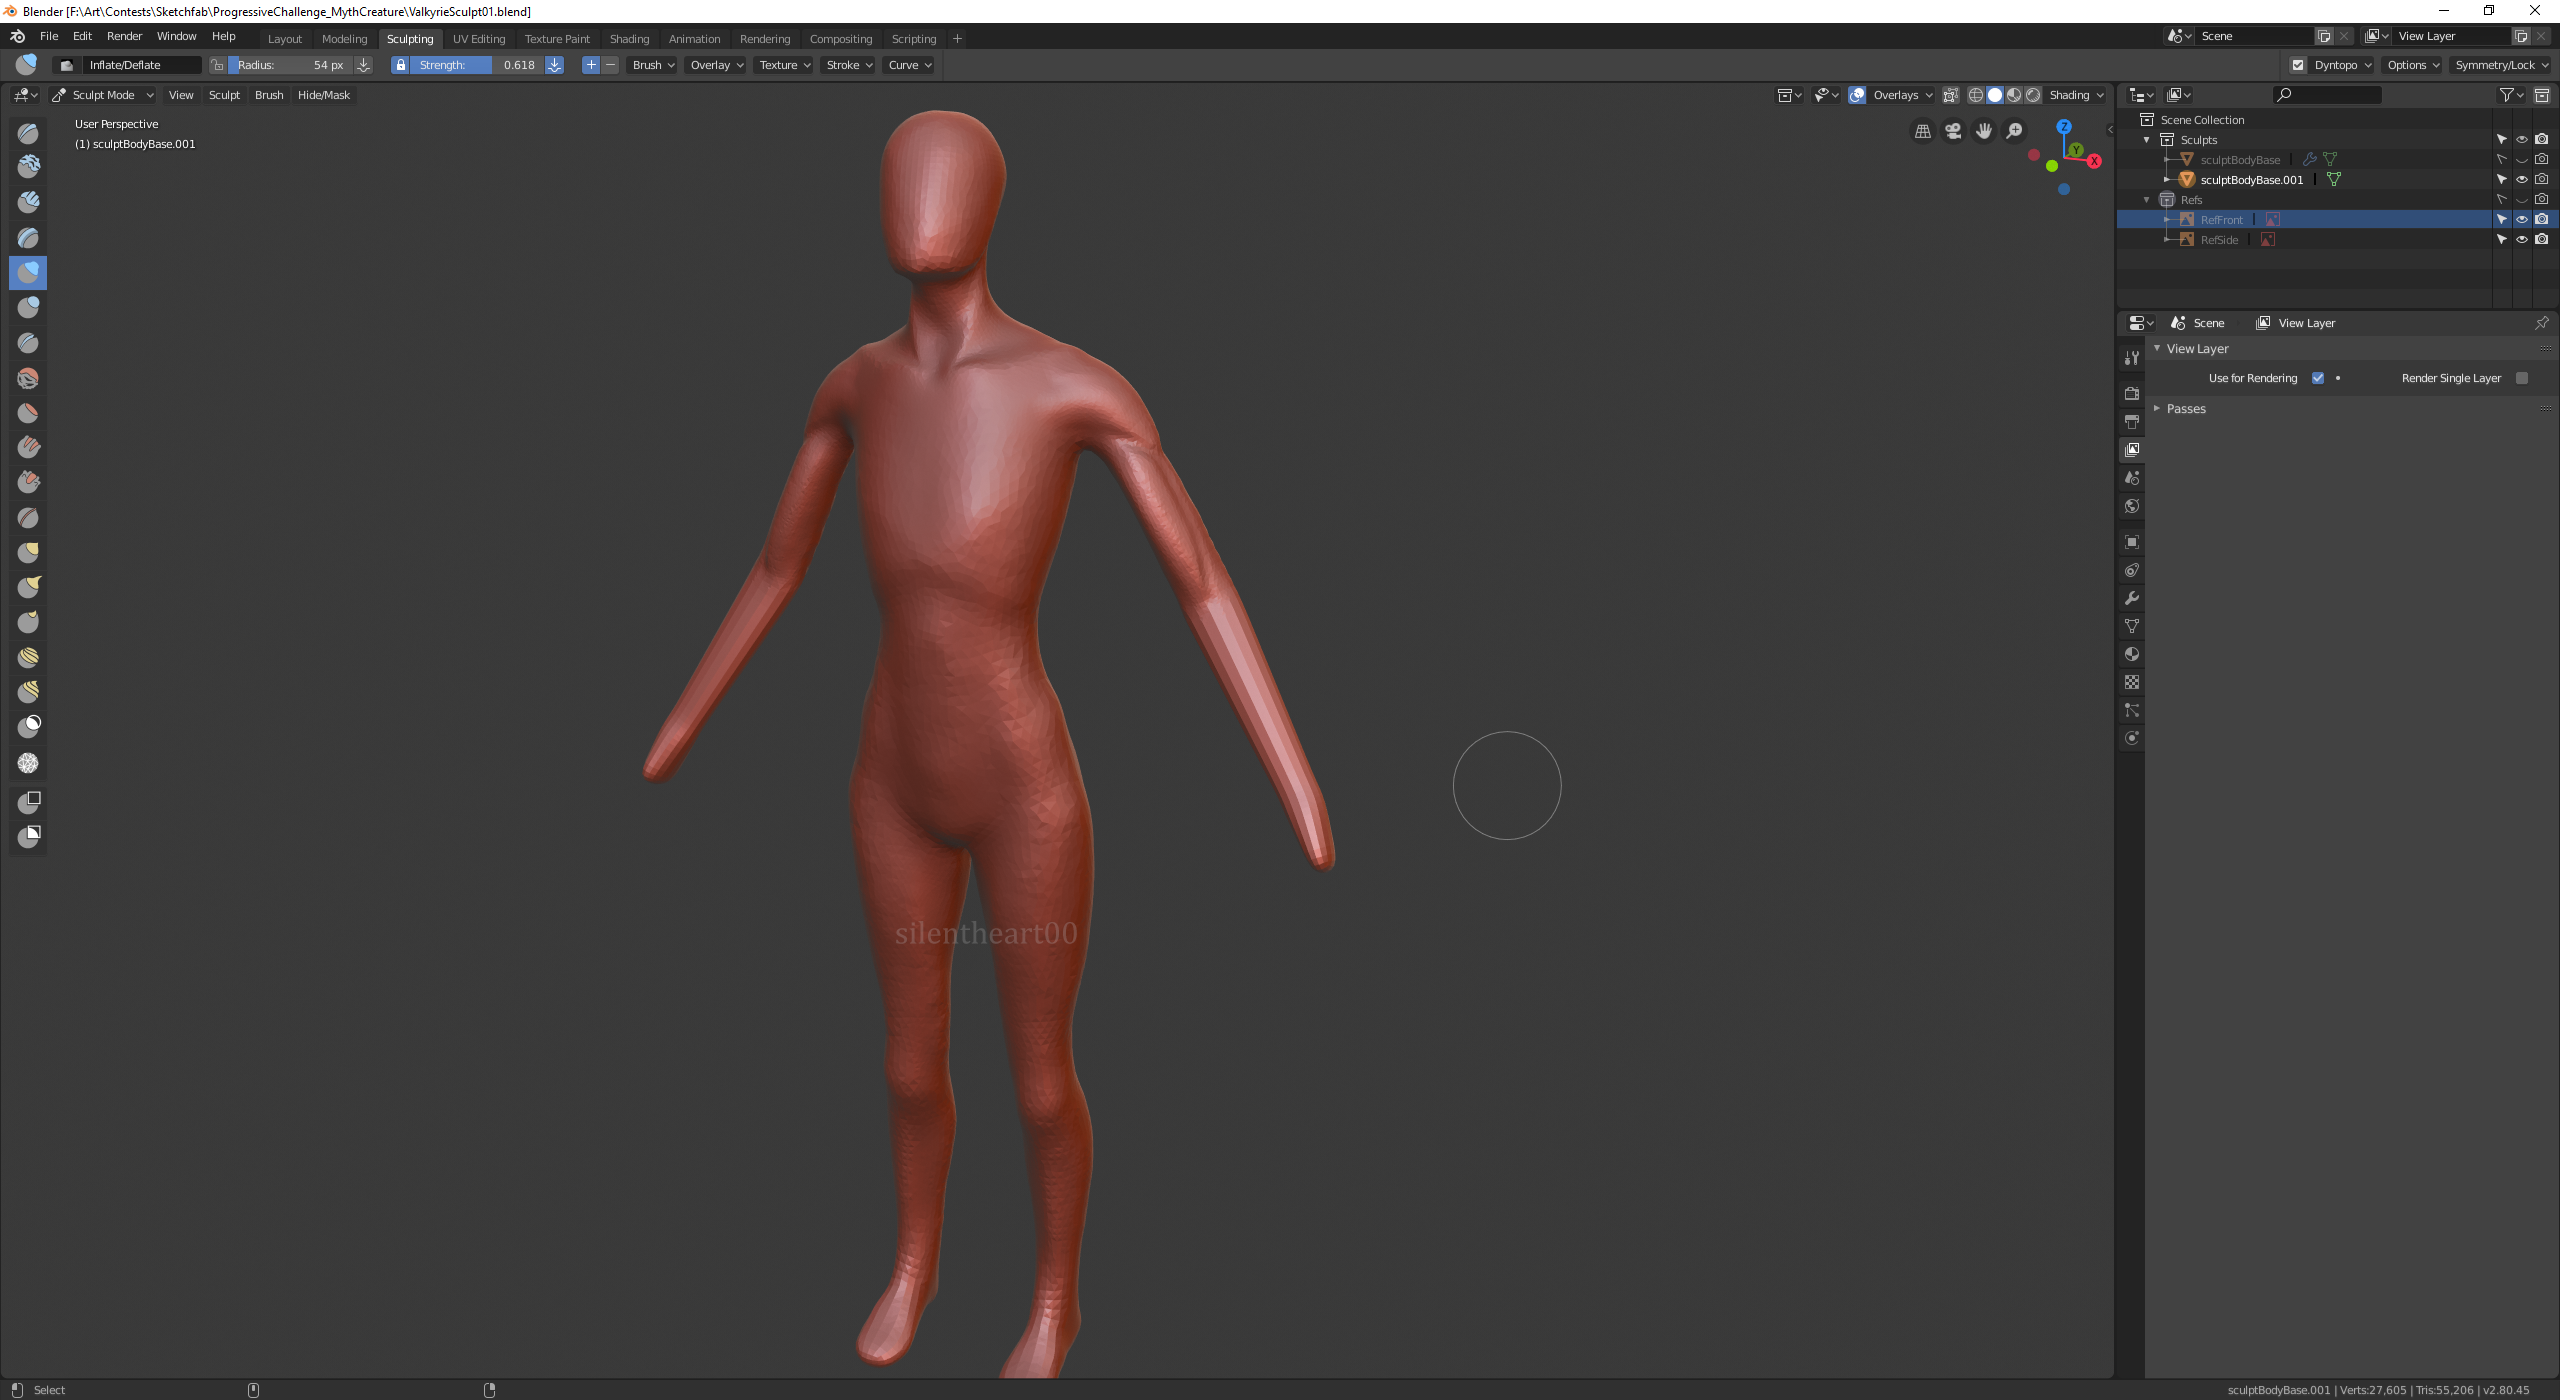Select the Grab sculpt brush icon
2560x1400 pixels.
point(28,552)
